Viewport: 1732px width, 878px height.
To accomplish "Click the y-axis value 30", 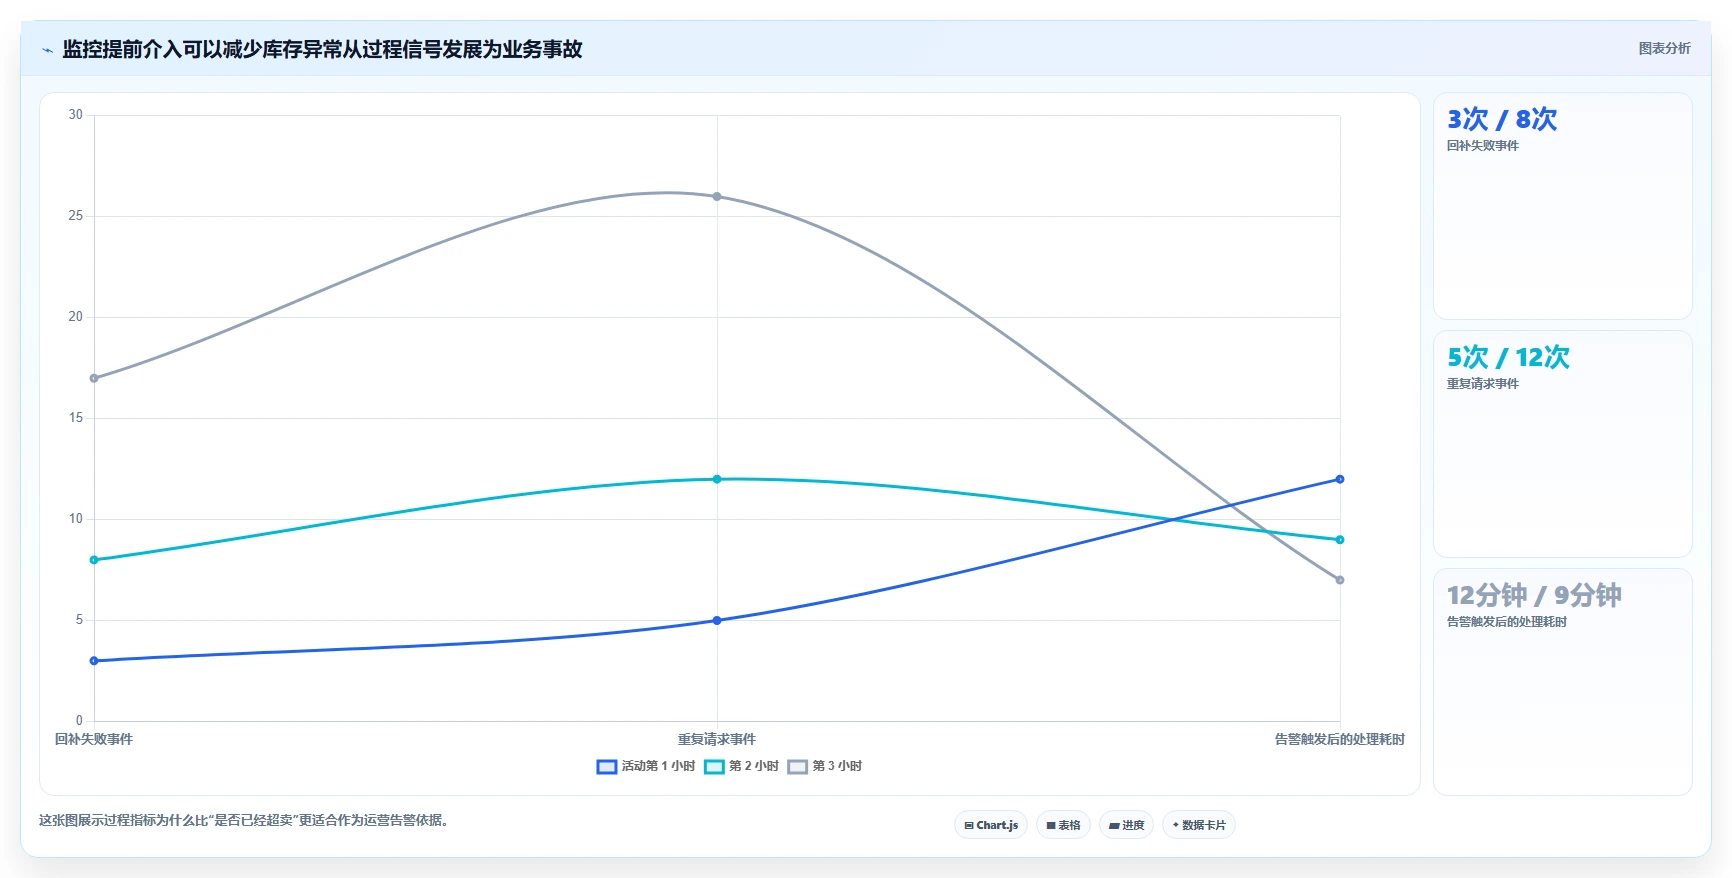I will [76, 115].
